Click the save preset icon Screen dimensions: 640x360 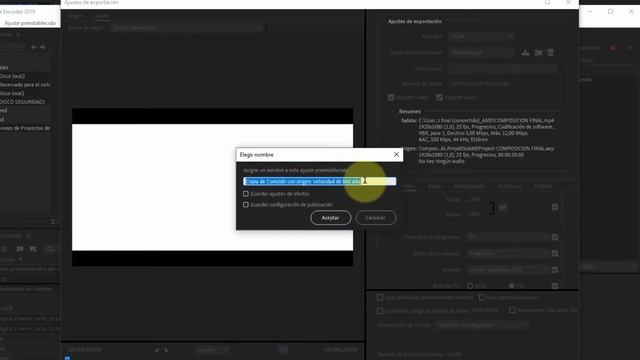point(525,53)
